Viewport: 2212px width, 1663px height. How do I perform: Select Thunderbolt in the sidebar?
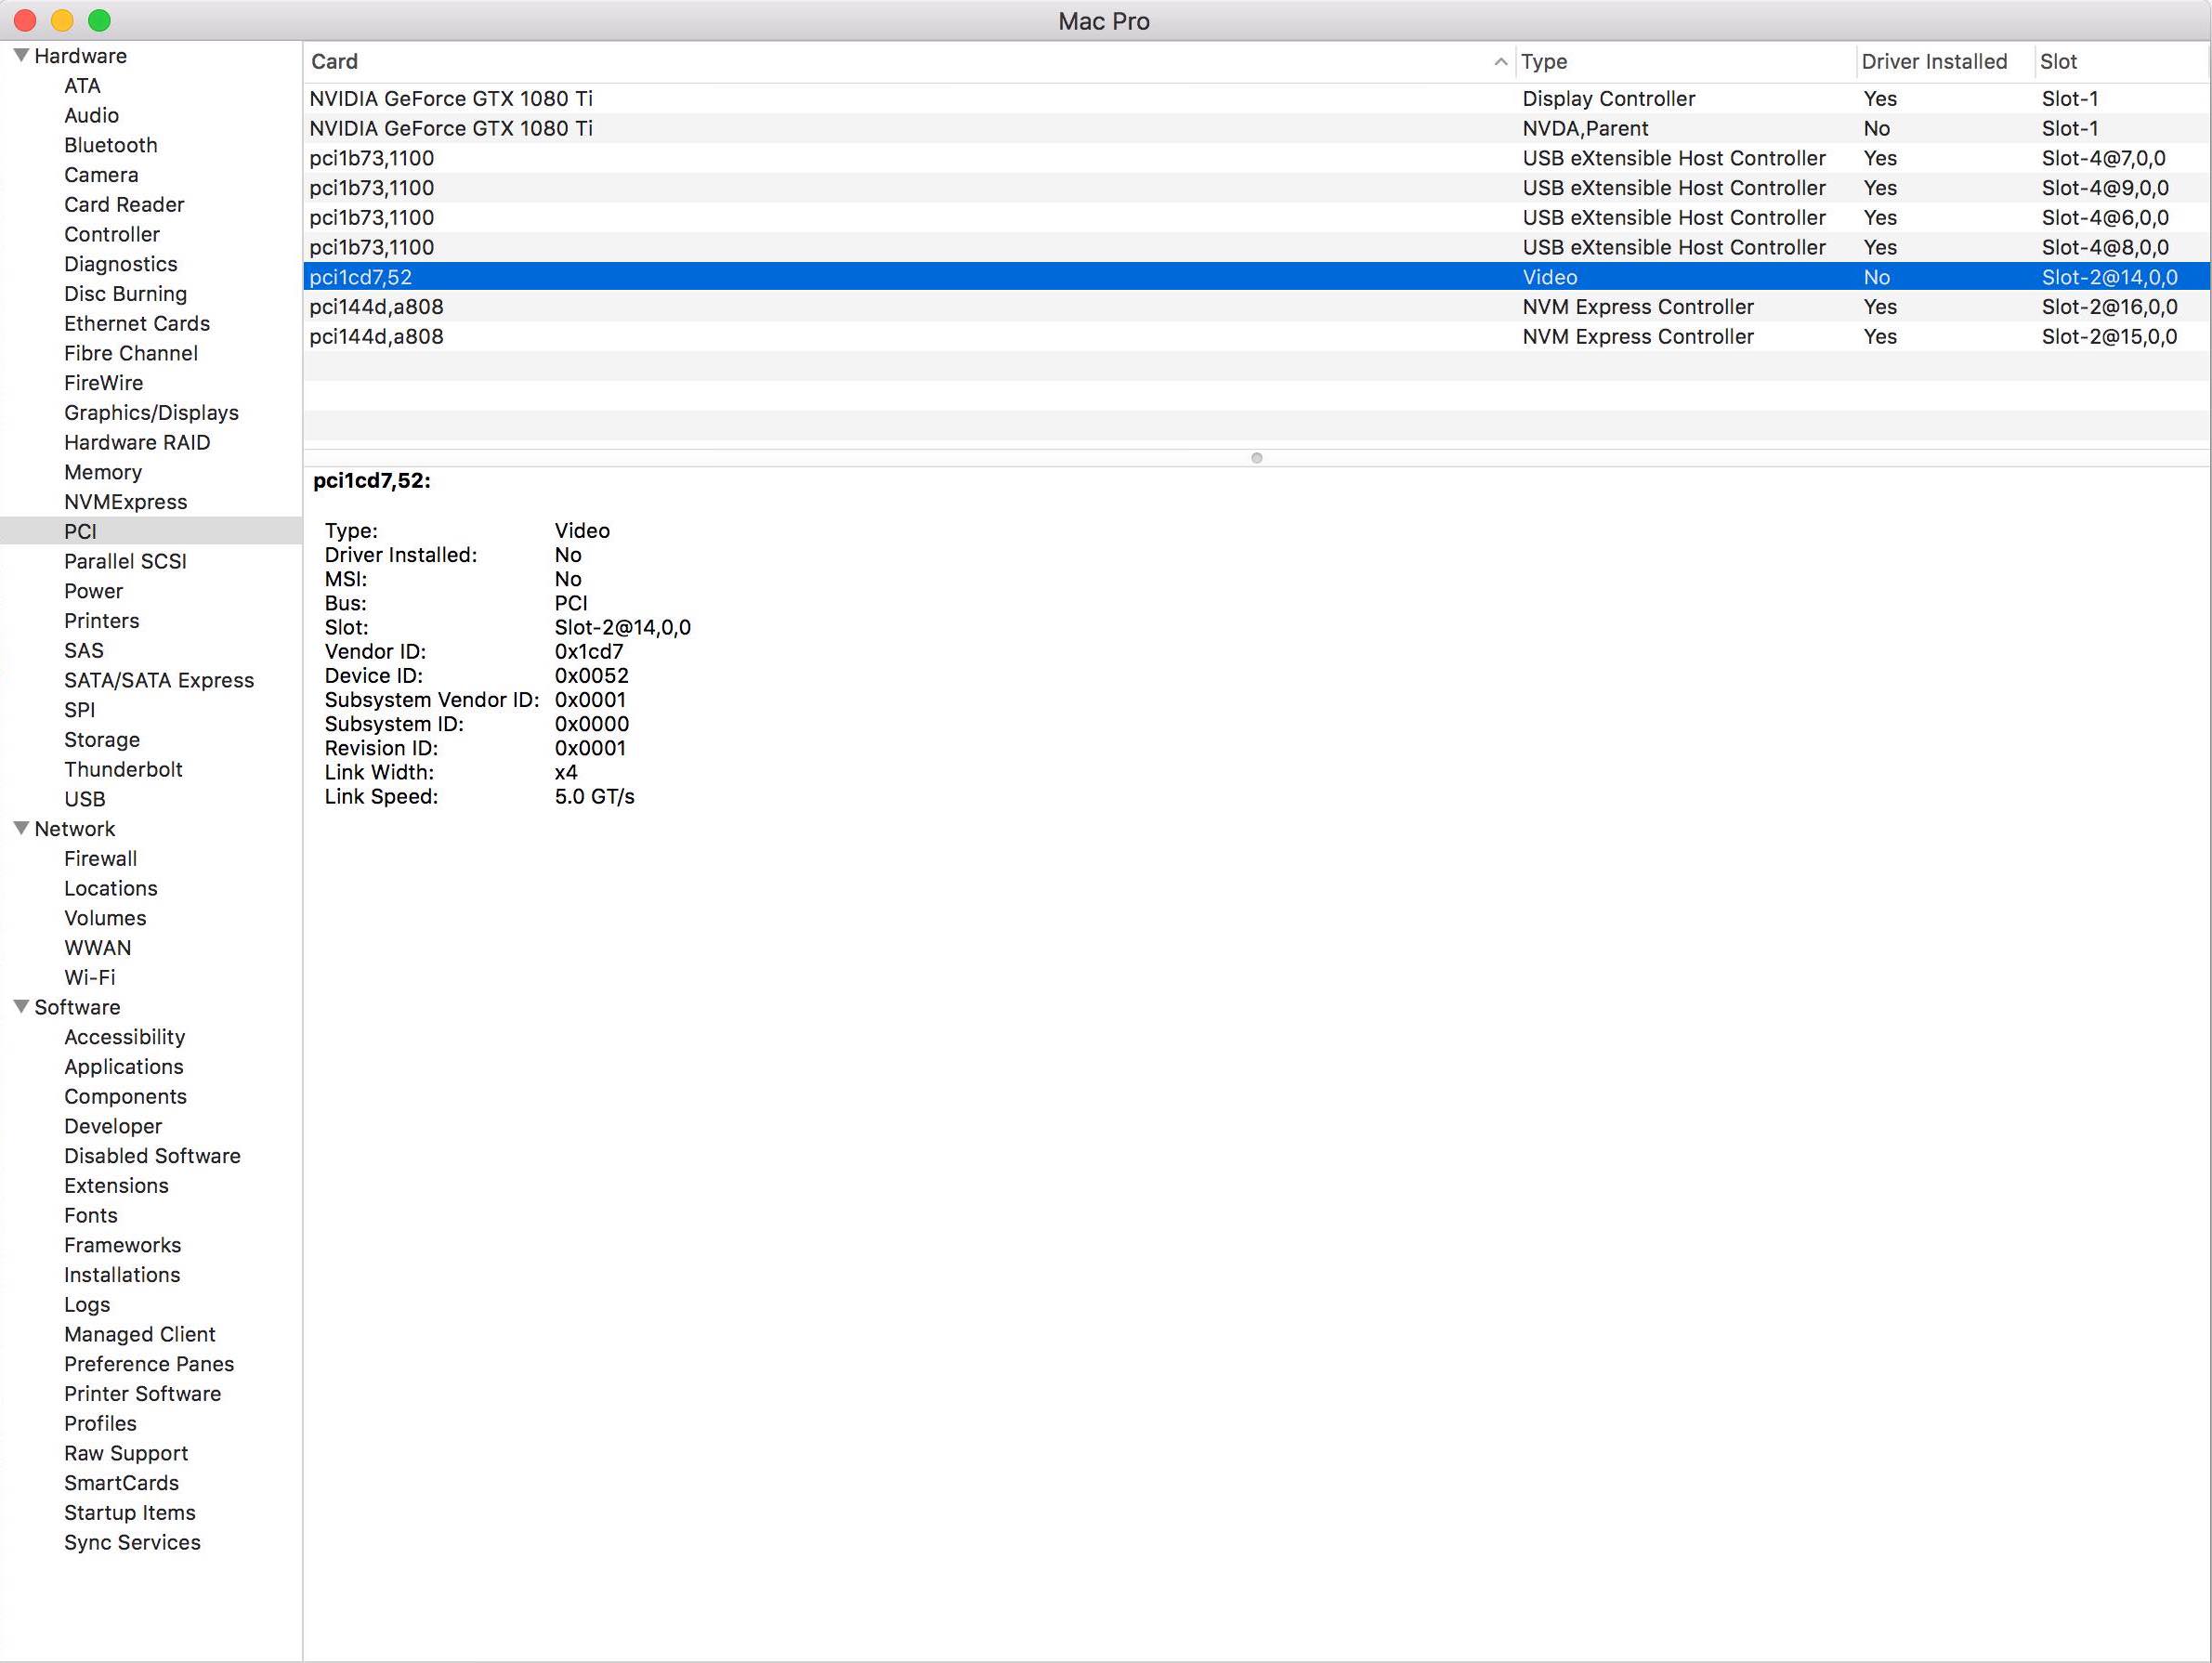coord(123,769)
